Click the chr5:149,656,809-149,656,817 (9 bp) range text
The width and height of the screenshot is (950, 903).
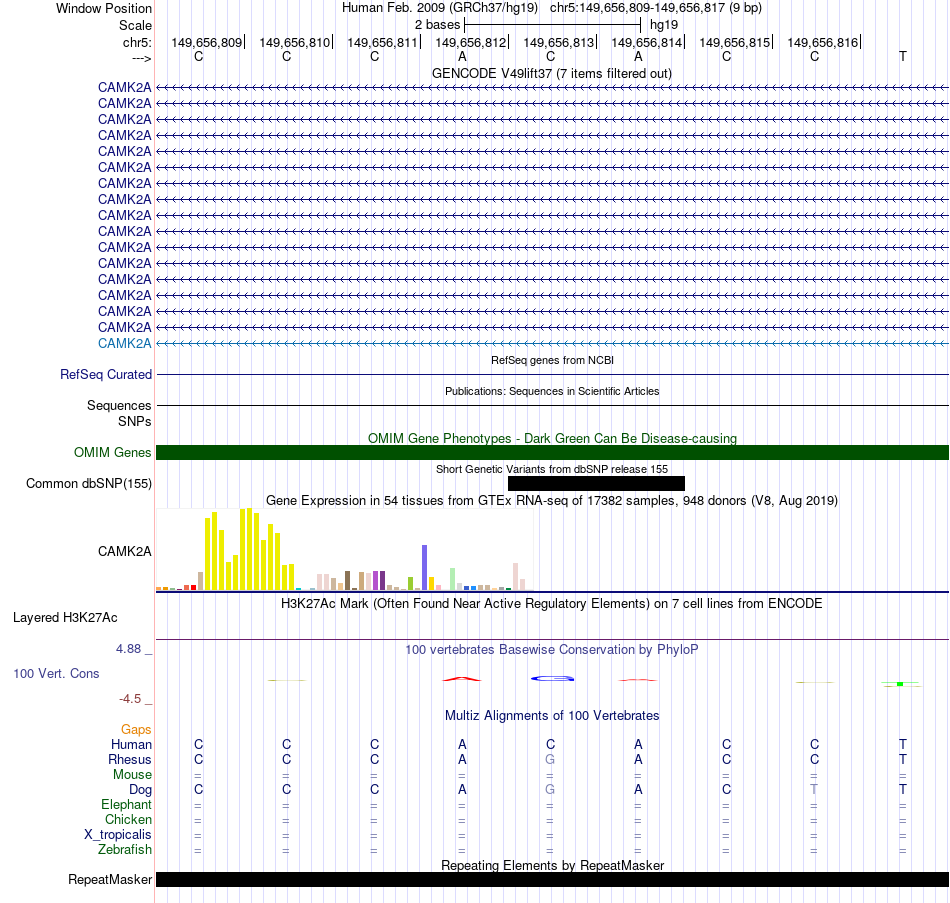point(656,8)
